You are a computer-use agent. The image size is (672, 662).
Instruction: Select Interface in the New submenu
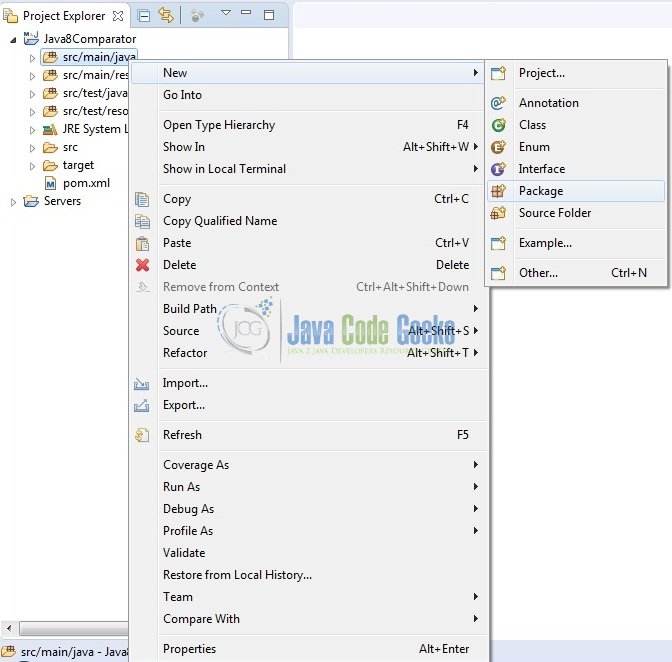576,169
